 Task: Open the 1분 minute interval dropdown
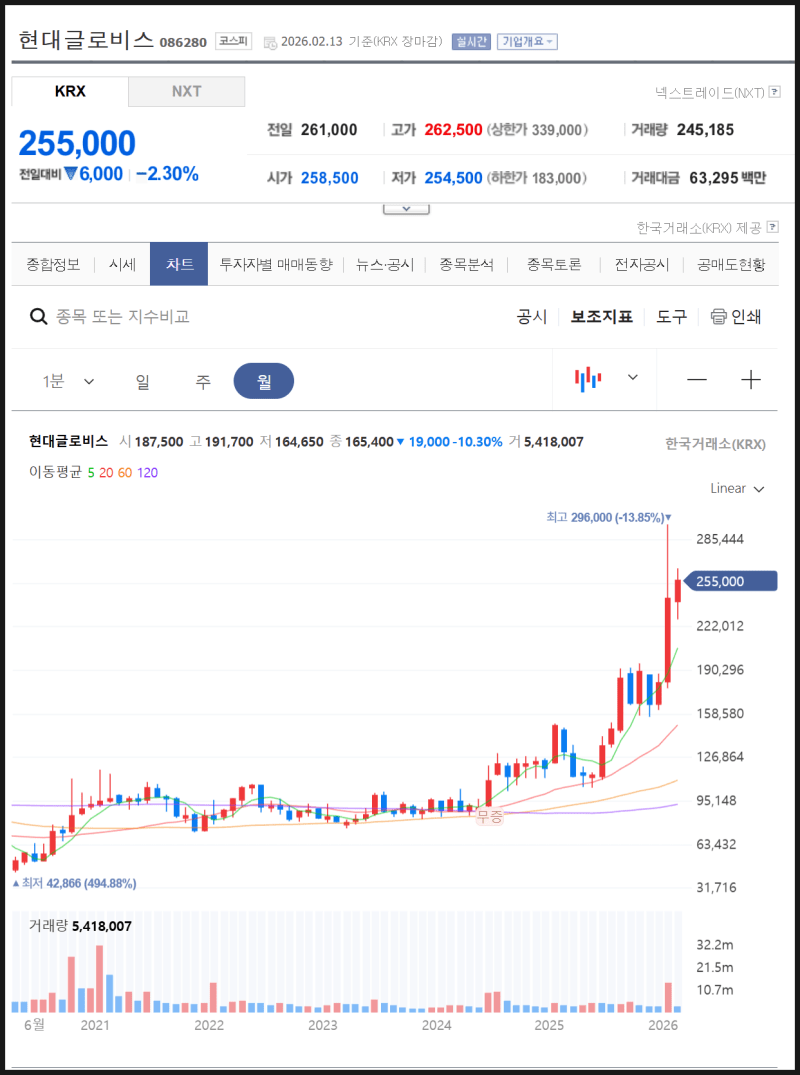click(68, 381)
